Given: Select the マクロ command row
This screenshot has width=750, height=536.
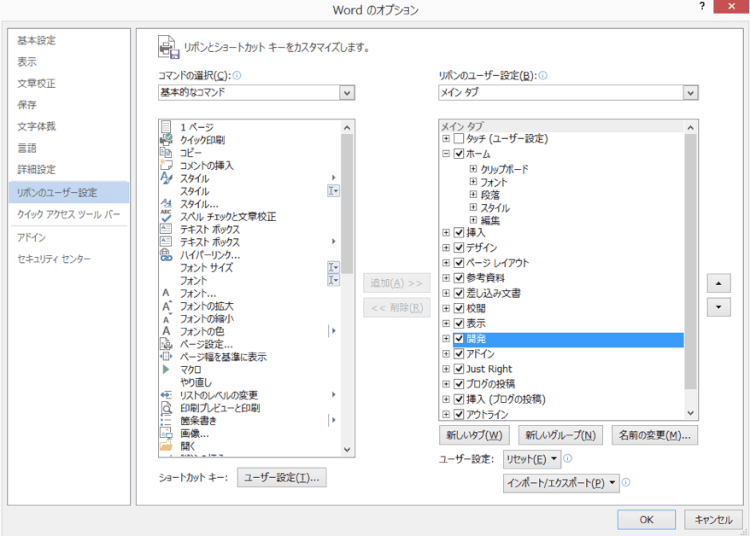Looking at the screenshot, I should (250, 369).
